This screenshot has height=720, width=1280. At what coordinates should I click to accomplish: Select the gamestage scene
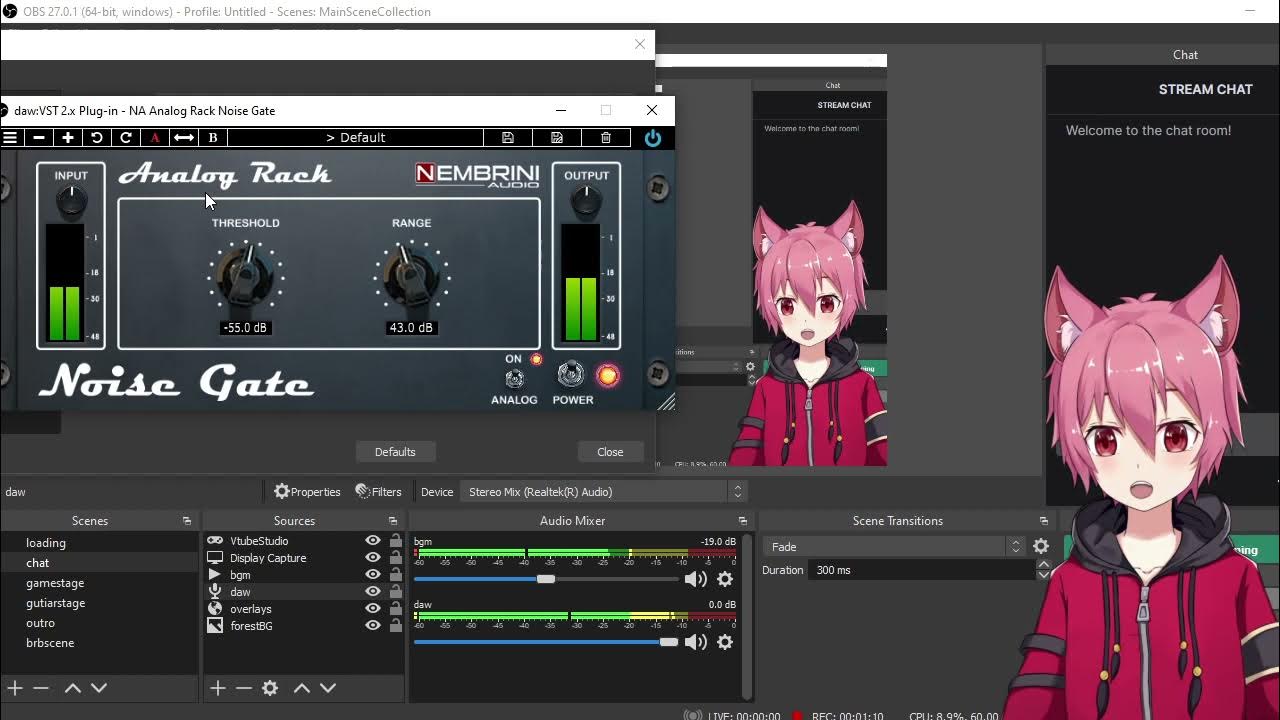click(x=100, y=583)
